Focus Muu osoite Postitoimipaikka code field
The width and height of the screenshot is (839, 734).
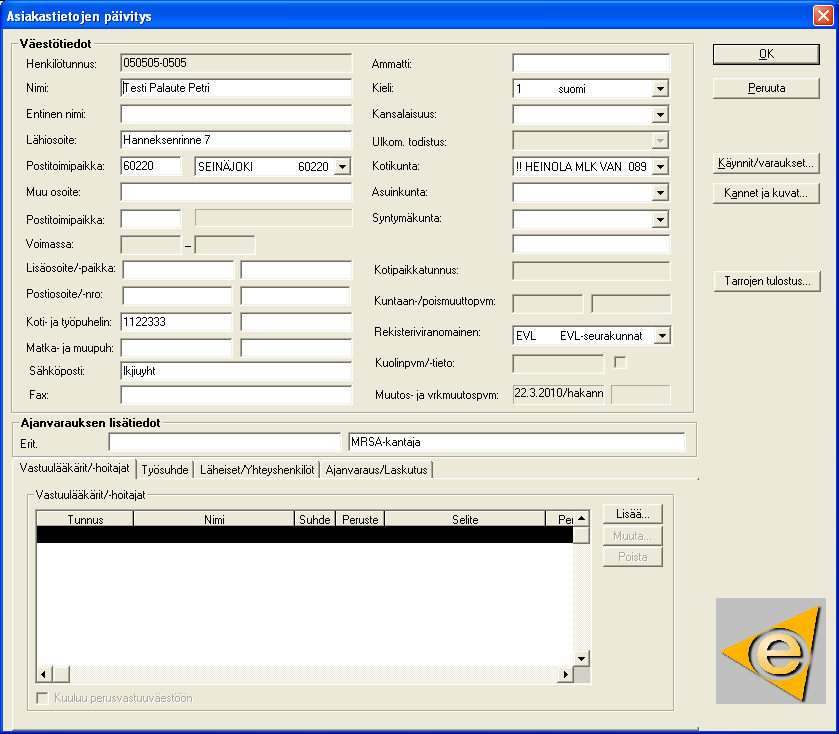point(151,219)
